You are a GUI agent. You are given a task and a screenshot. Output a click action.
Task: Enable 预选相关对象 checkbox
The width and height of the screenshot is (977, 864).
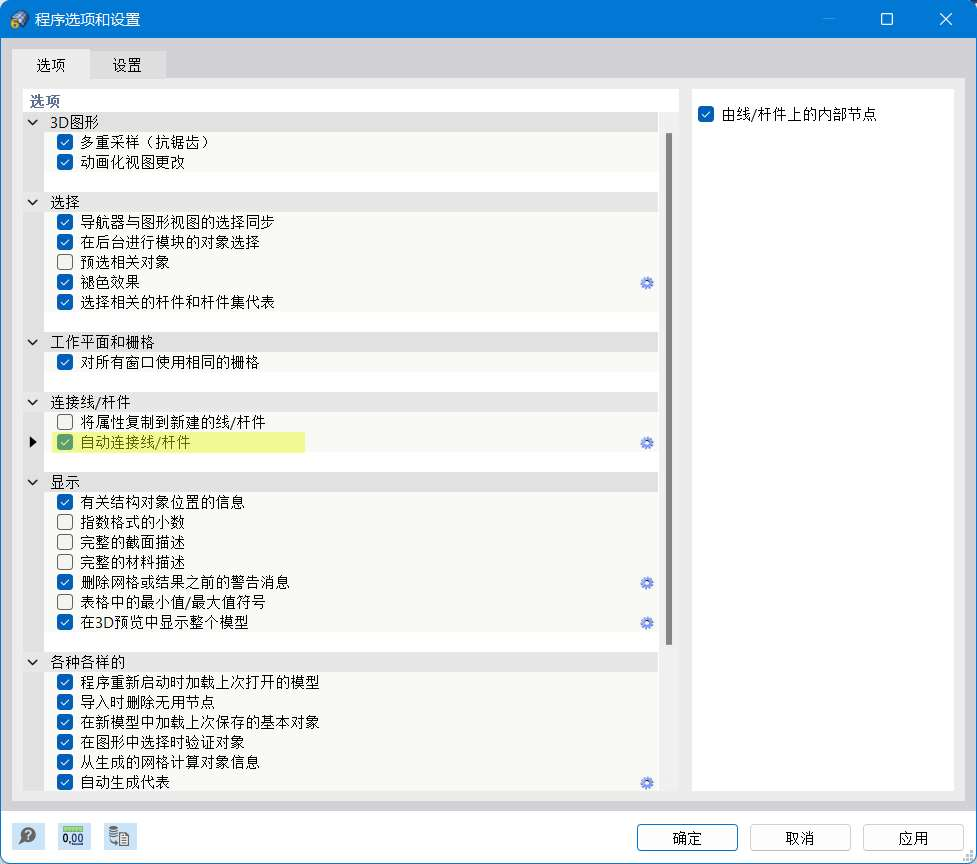pos(64,262)
